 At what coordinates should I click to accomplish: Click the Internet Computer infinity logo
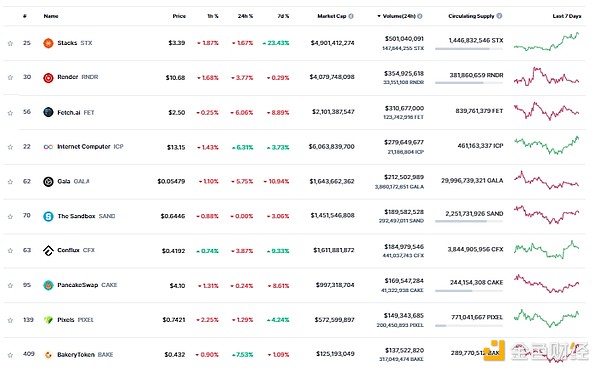coord(48,147)
